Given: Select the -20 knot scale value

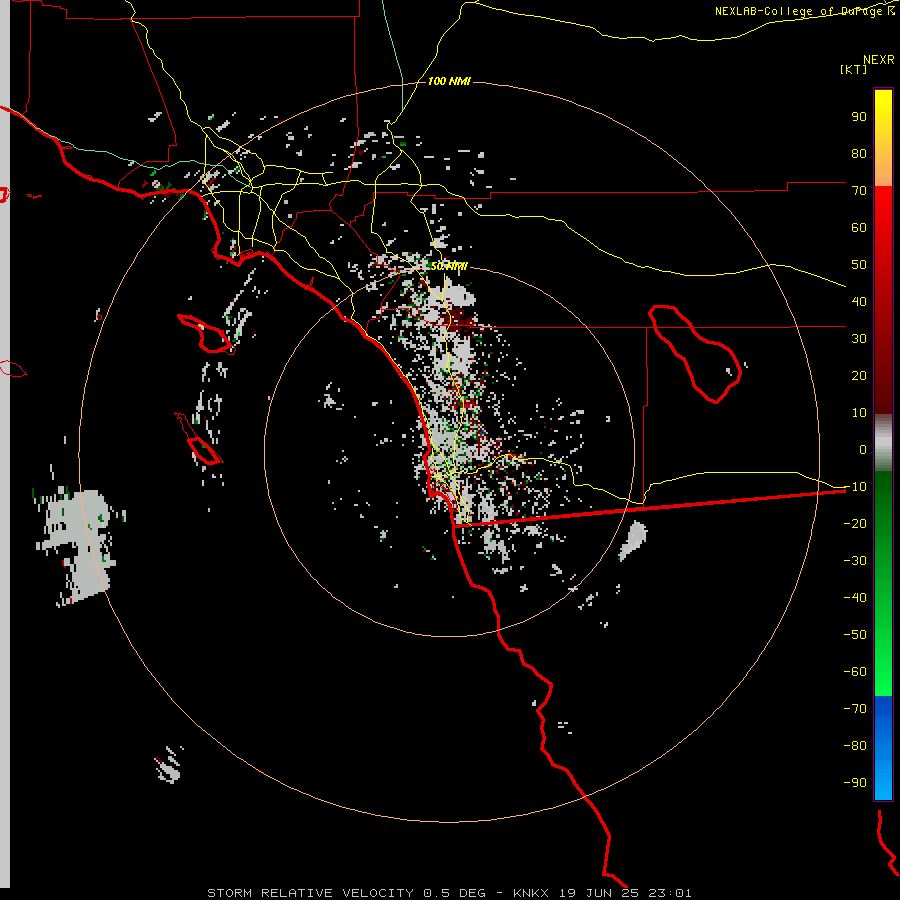Looking at the screenshot, I should (x=855, y=524).
